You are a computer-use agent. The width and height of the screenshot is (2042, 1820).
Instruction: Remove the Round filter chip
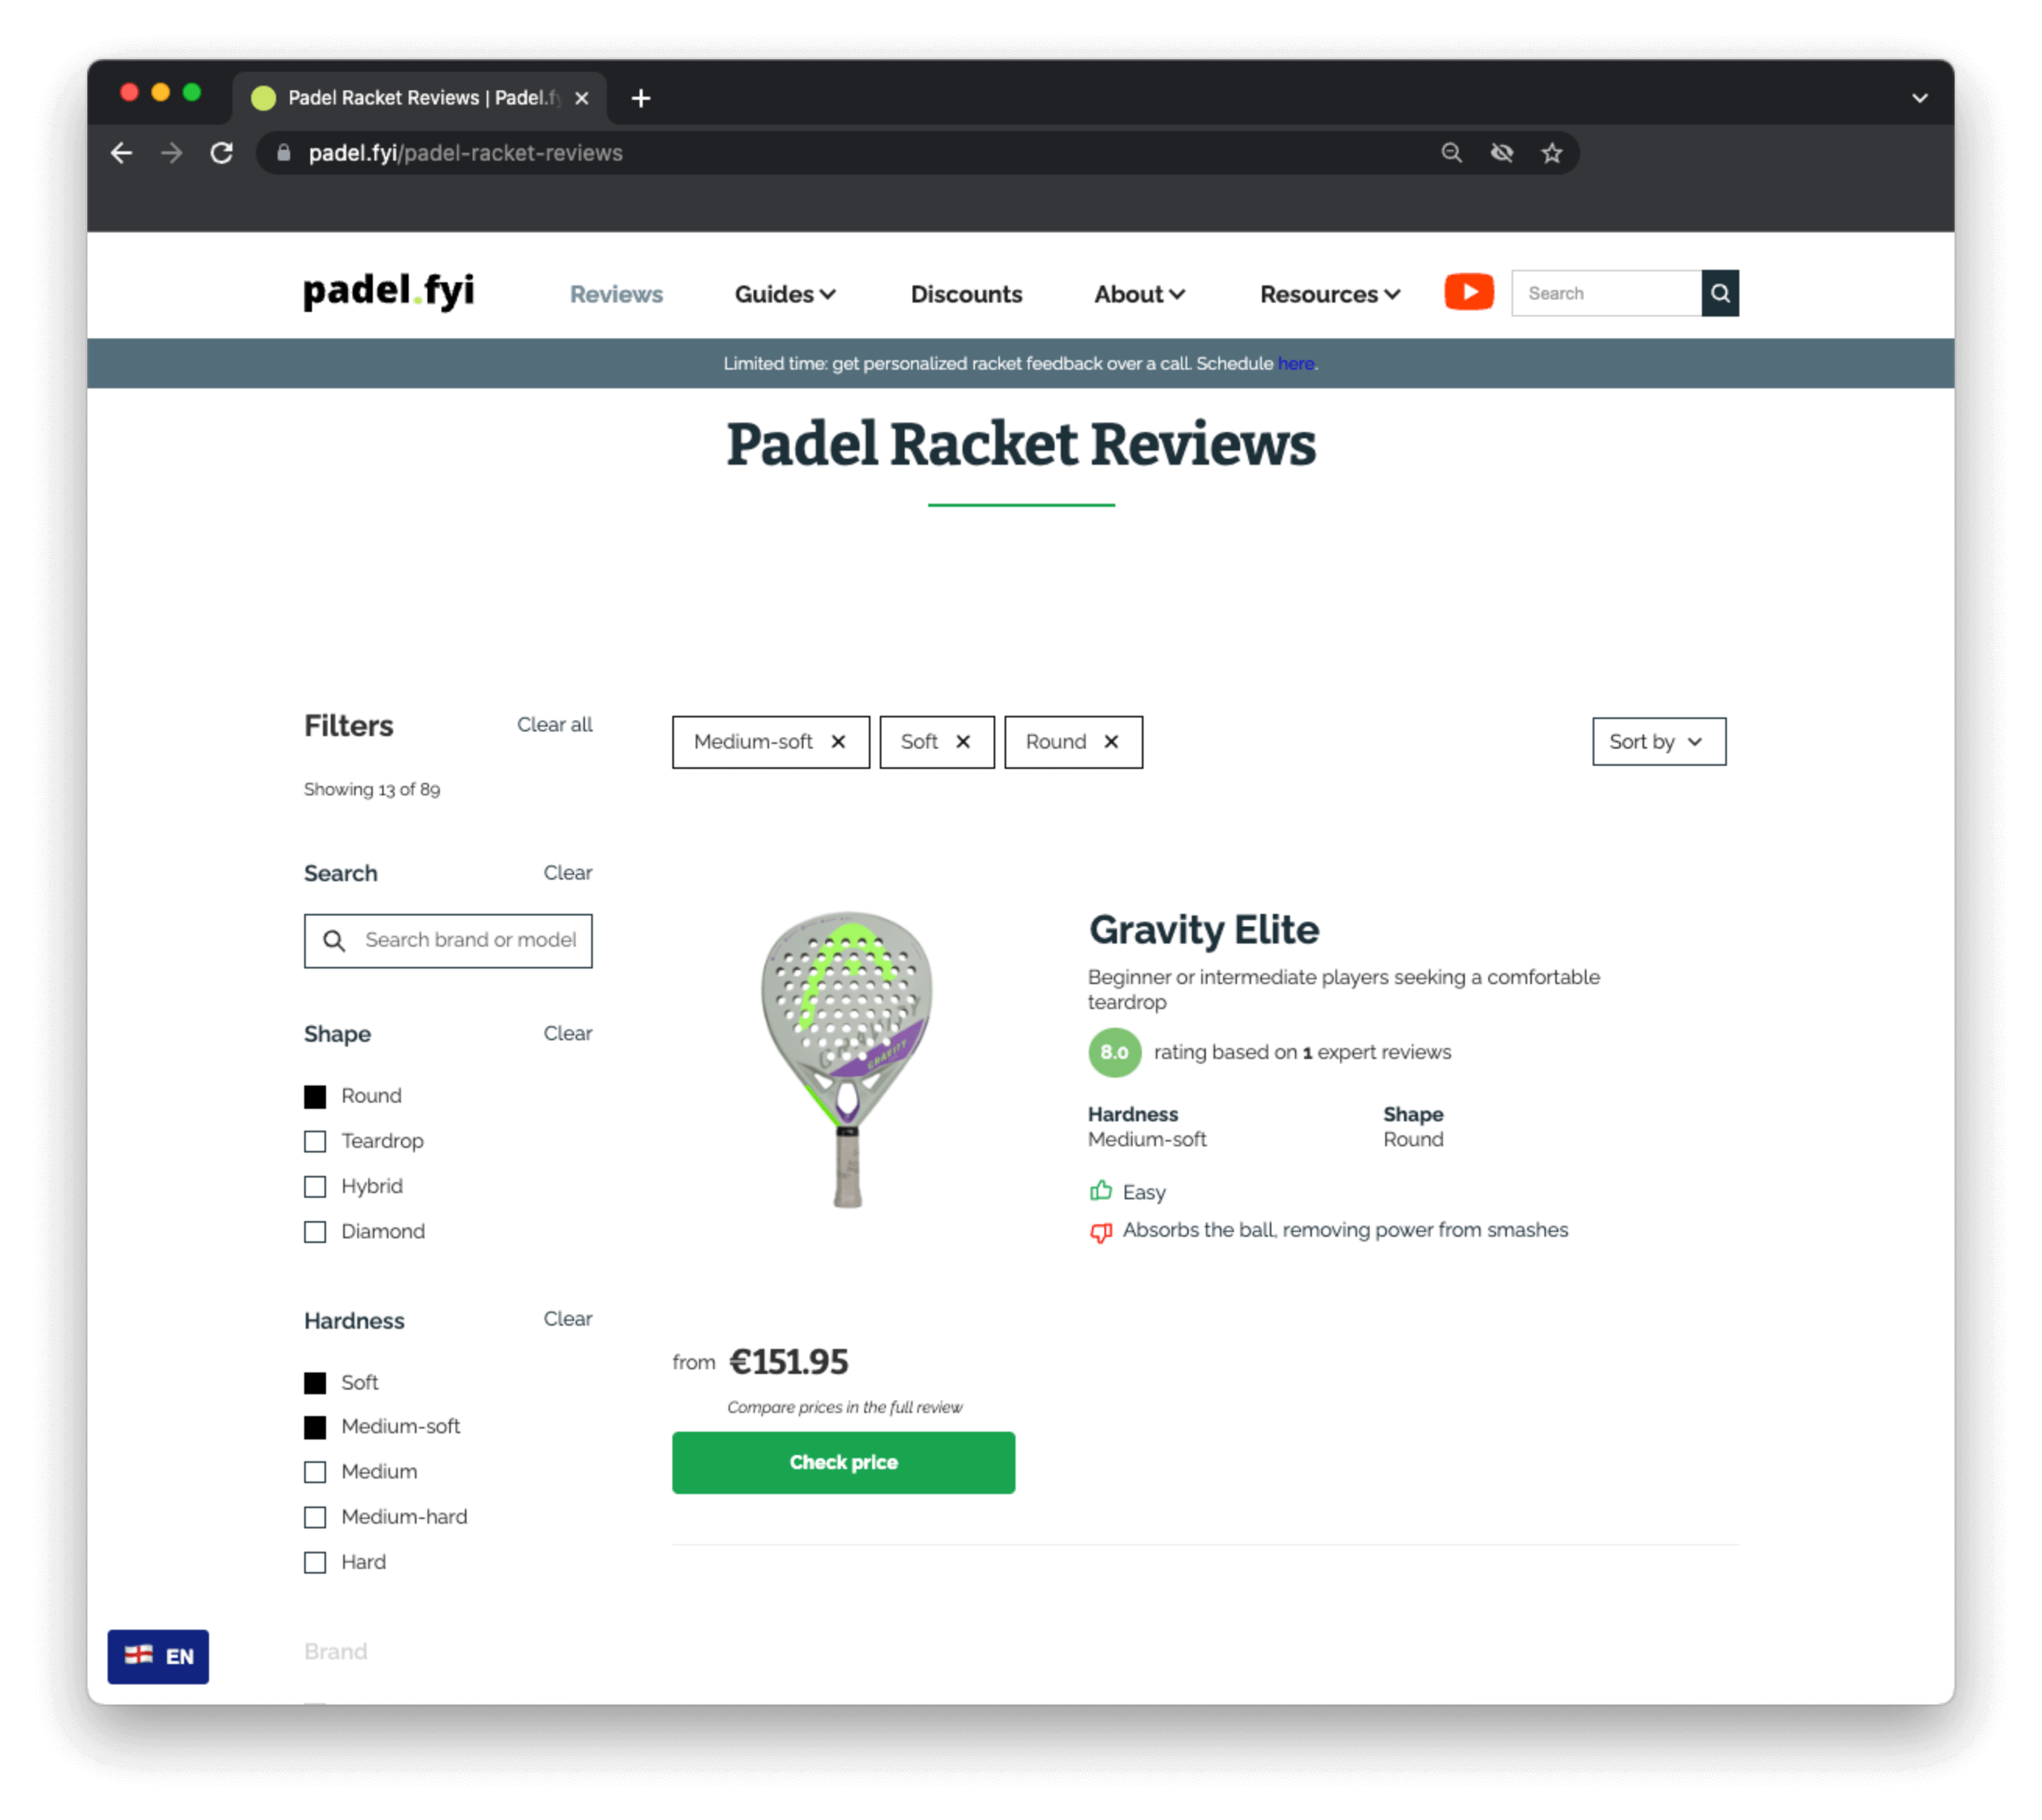pyautogui.click(x=1110, y=742)
